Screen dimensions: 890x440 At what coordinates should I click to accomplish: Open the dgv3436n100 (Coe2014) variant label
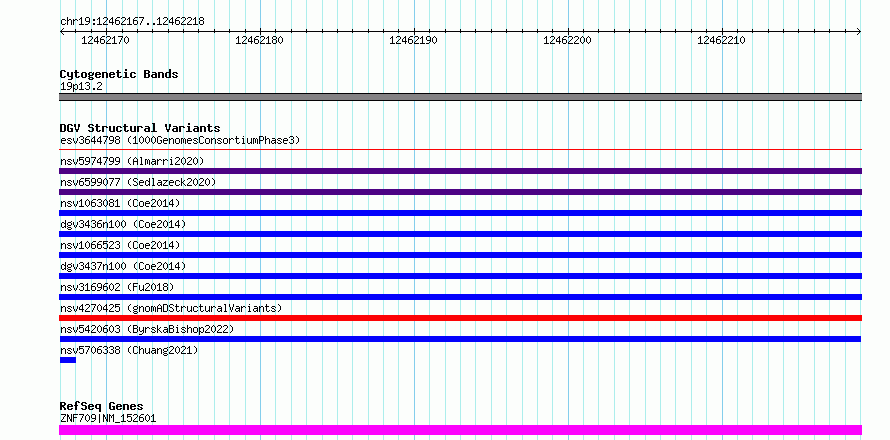point(123,224)
